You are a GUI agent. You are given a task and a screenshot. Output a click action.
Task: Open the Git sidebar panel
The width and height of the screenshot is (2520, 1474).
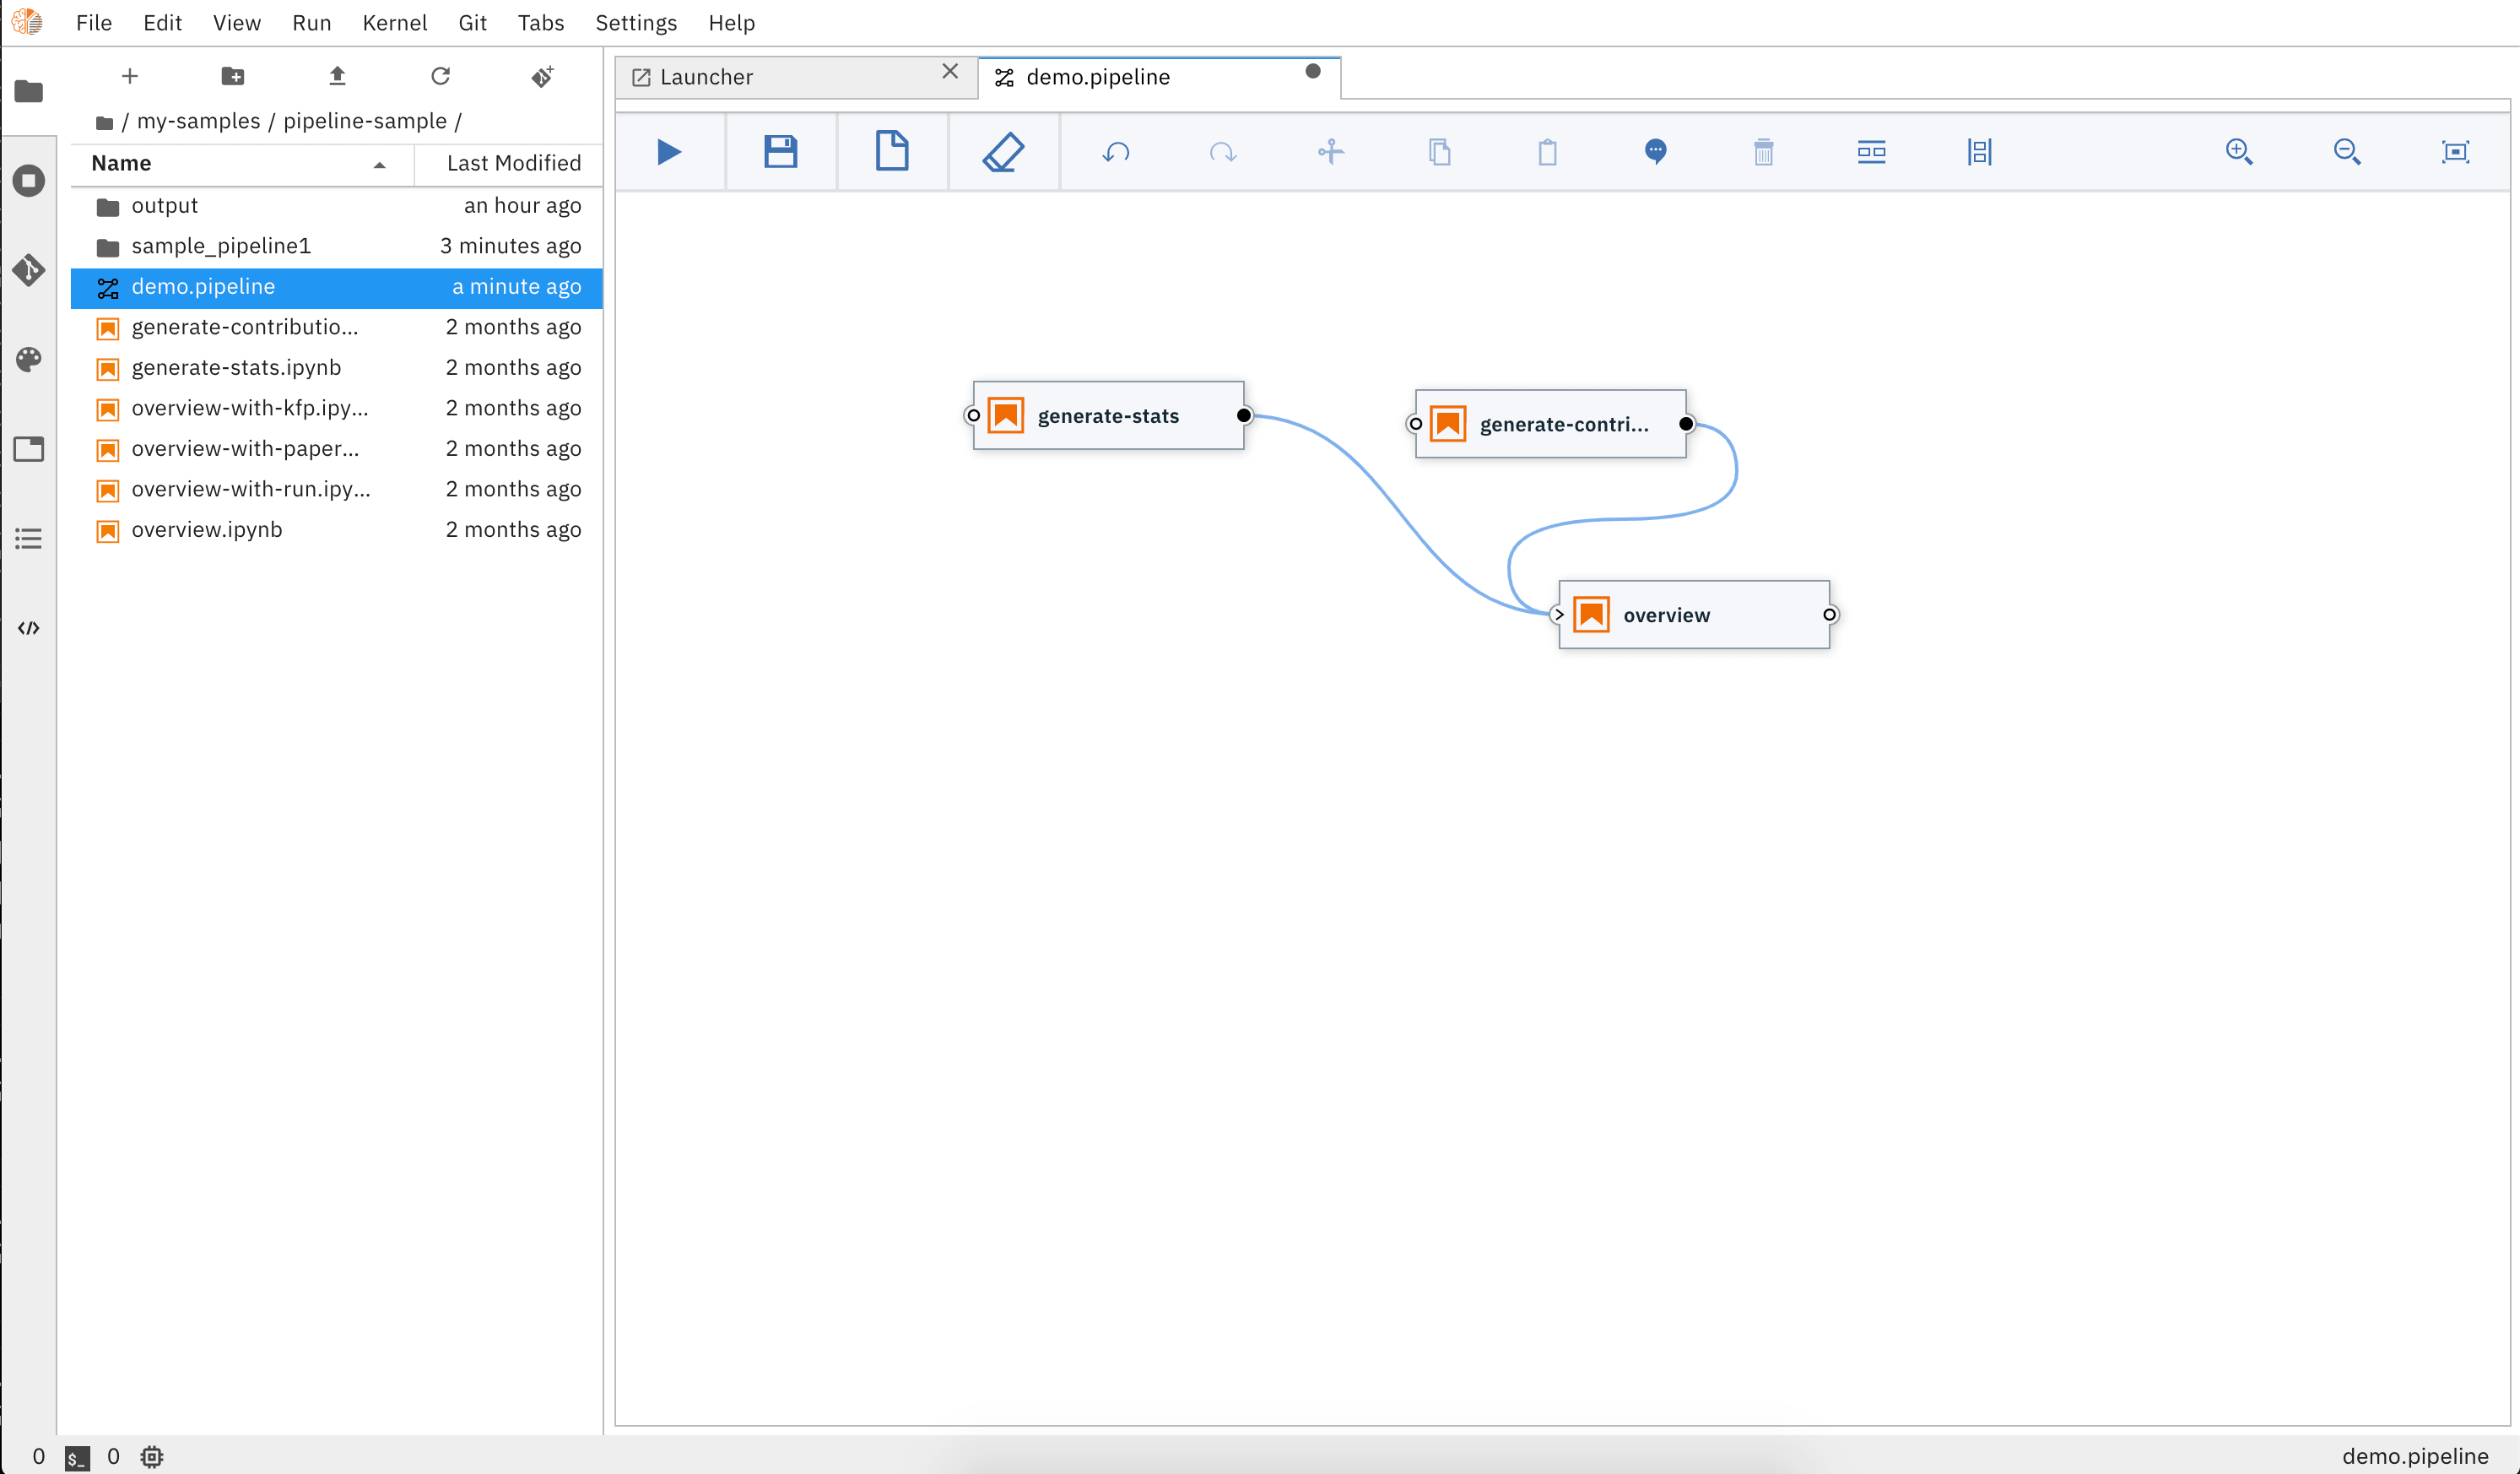point(28,270)
